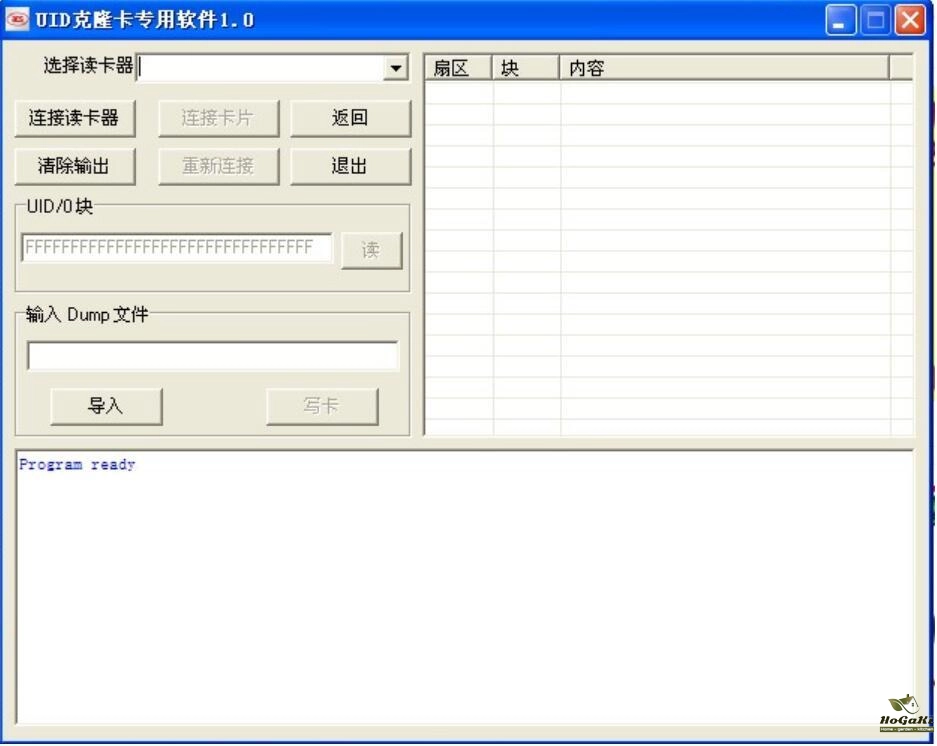Click the UID/0块 hex value field
937x746 pixels.
(x=177, y=248)
